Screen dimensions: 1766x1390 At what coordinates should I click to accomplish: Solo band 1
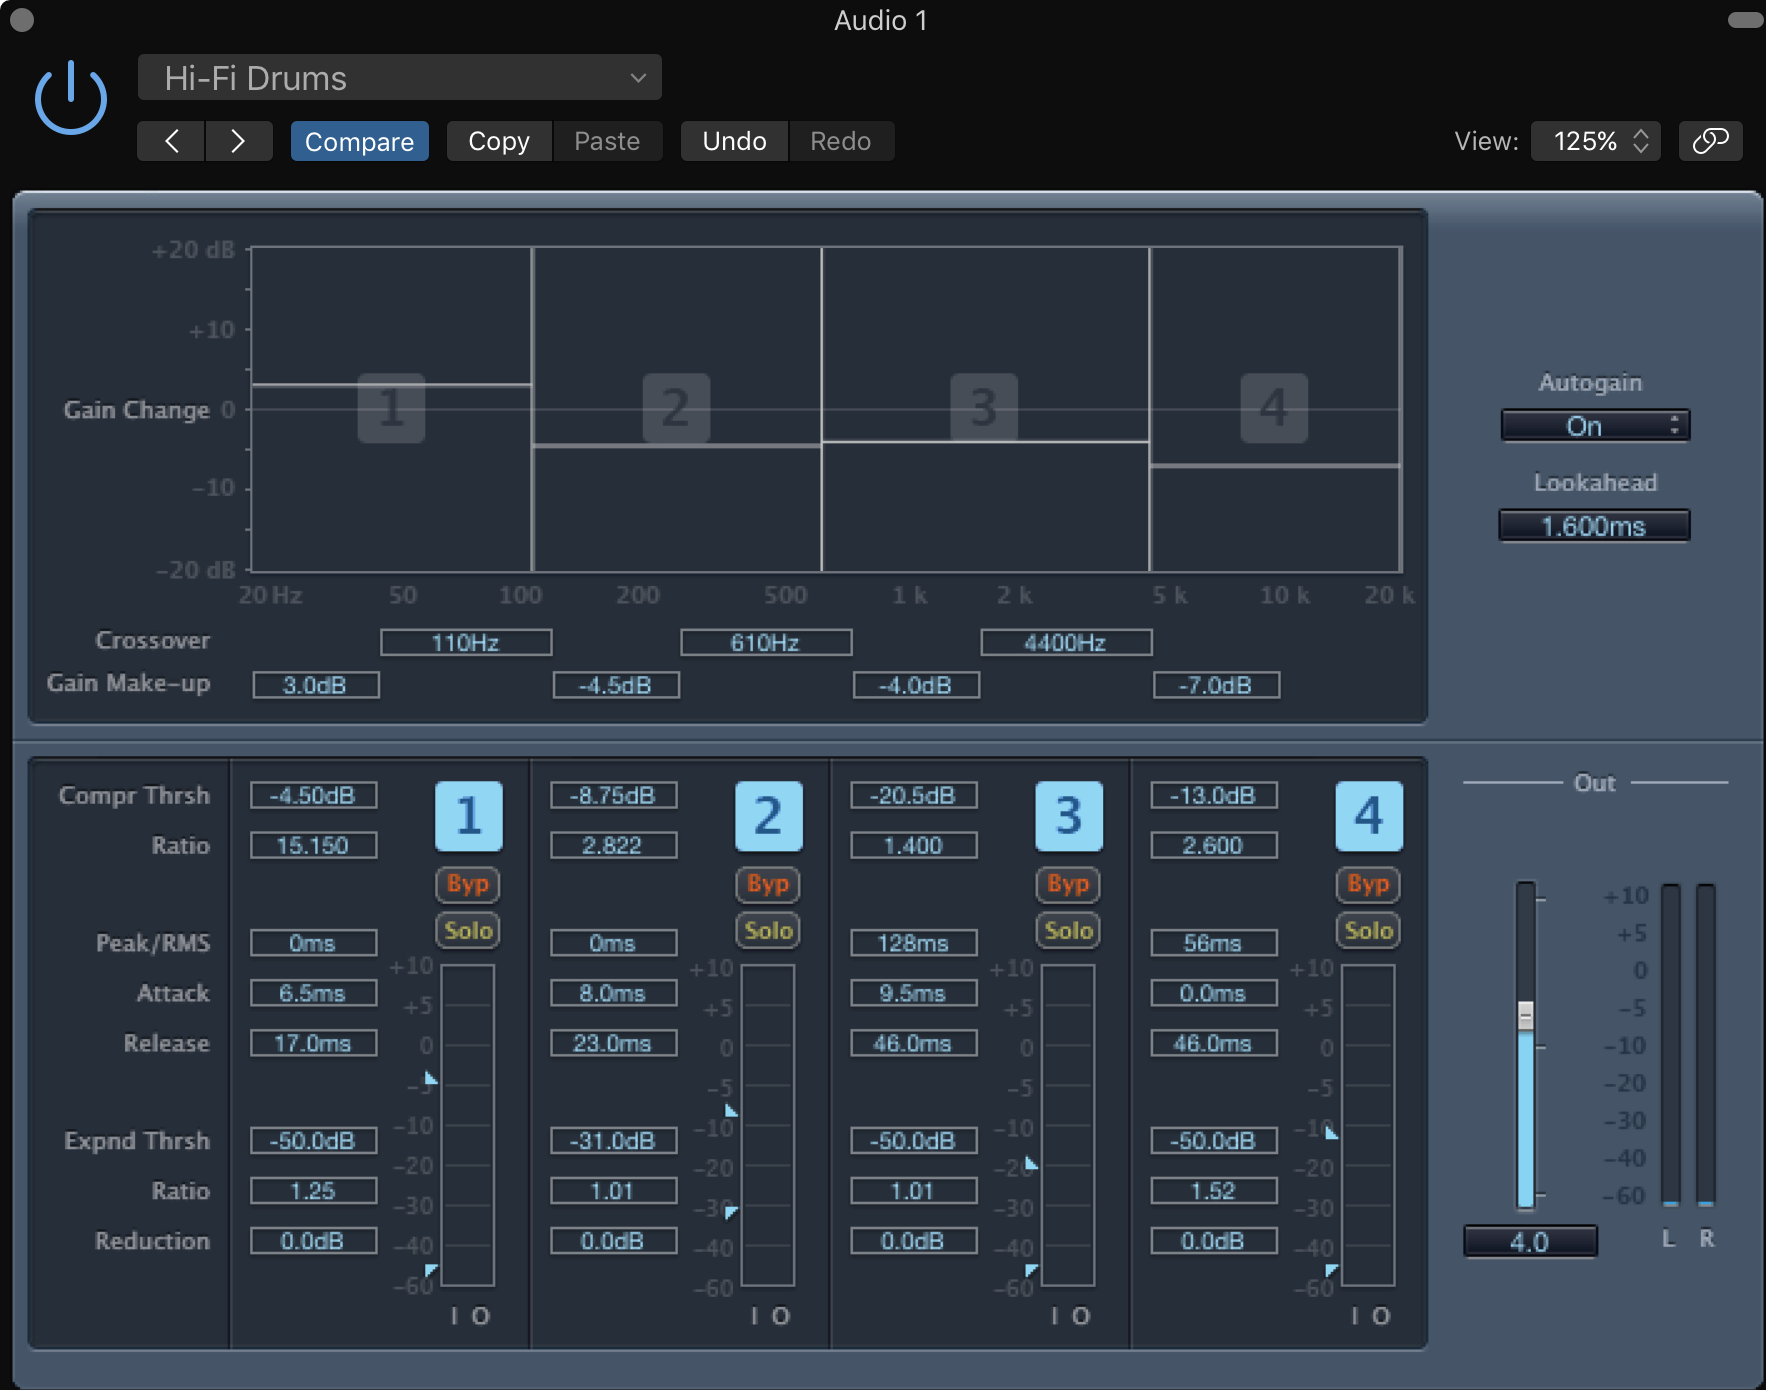pos(468,930)
